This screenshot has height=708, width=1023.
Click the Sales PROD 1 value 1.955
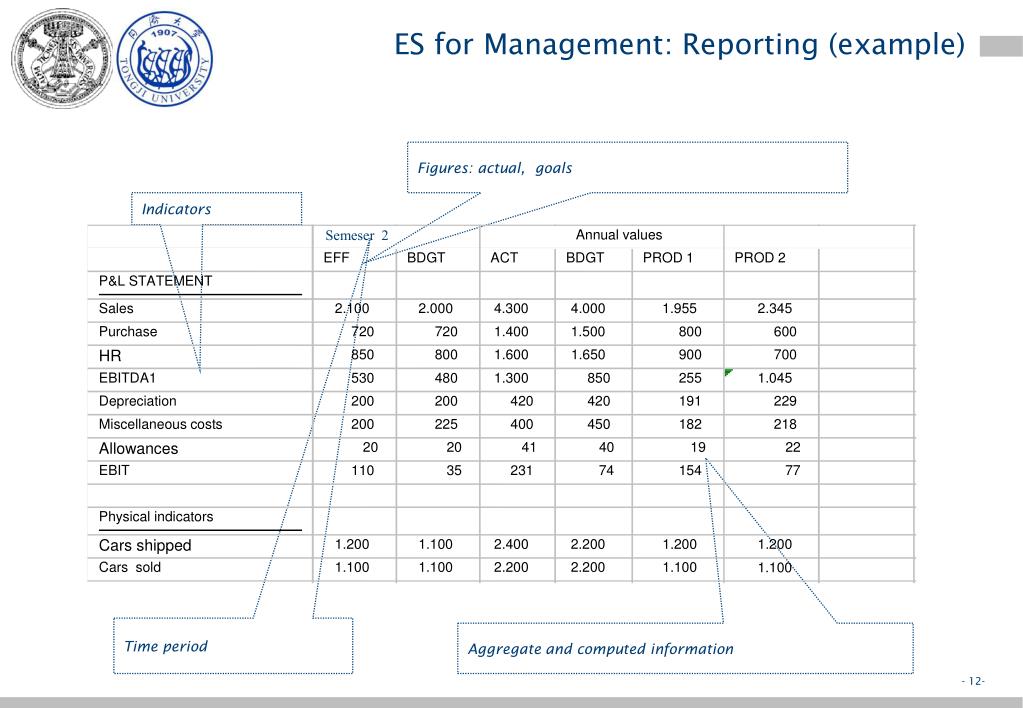pyautogui.click(x=680, y=309)
